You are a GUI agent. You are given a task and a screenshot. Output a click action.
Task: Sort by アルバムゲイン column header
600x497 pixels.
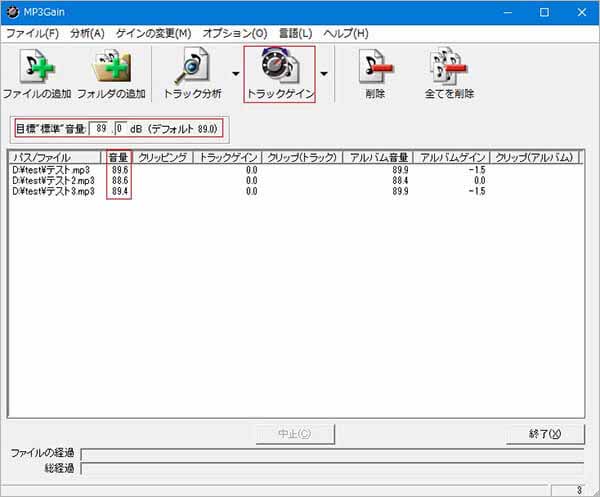[x=452, y=158]
